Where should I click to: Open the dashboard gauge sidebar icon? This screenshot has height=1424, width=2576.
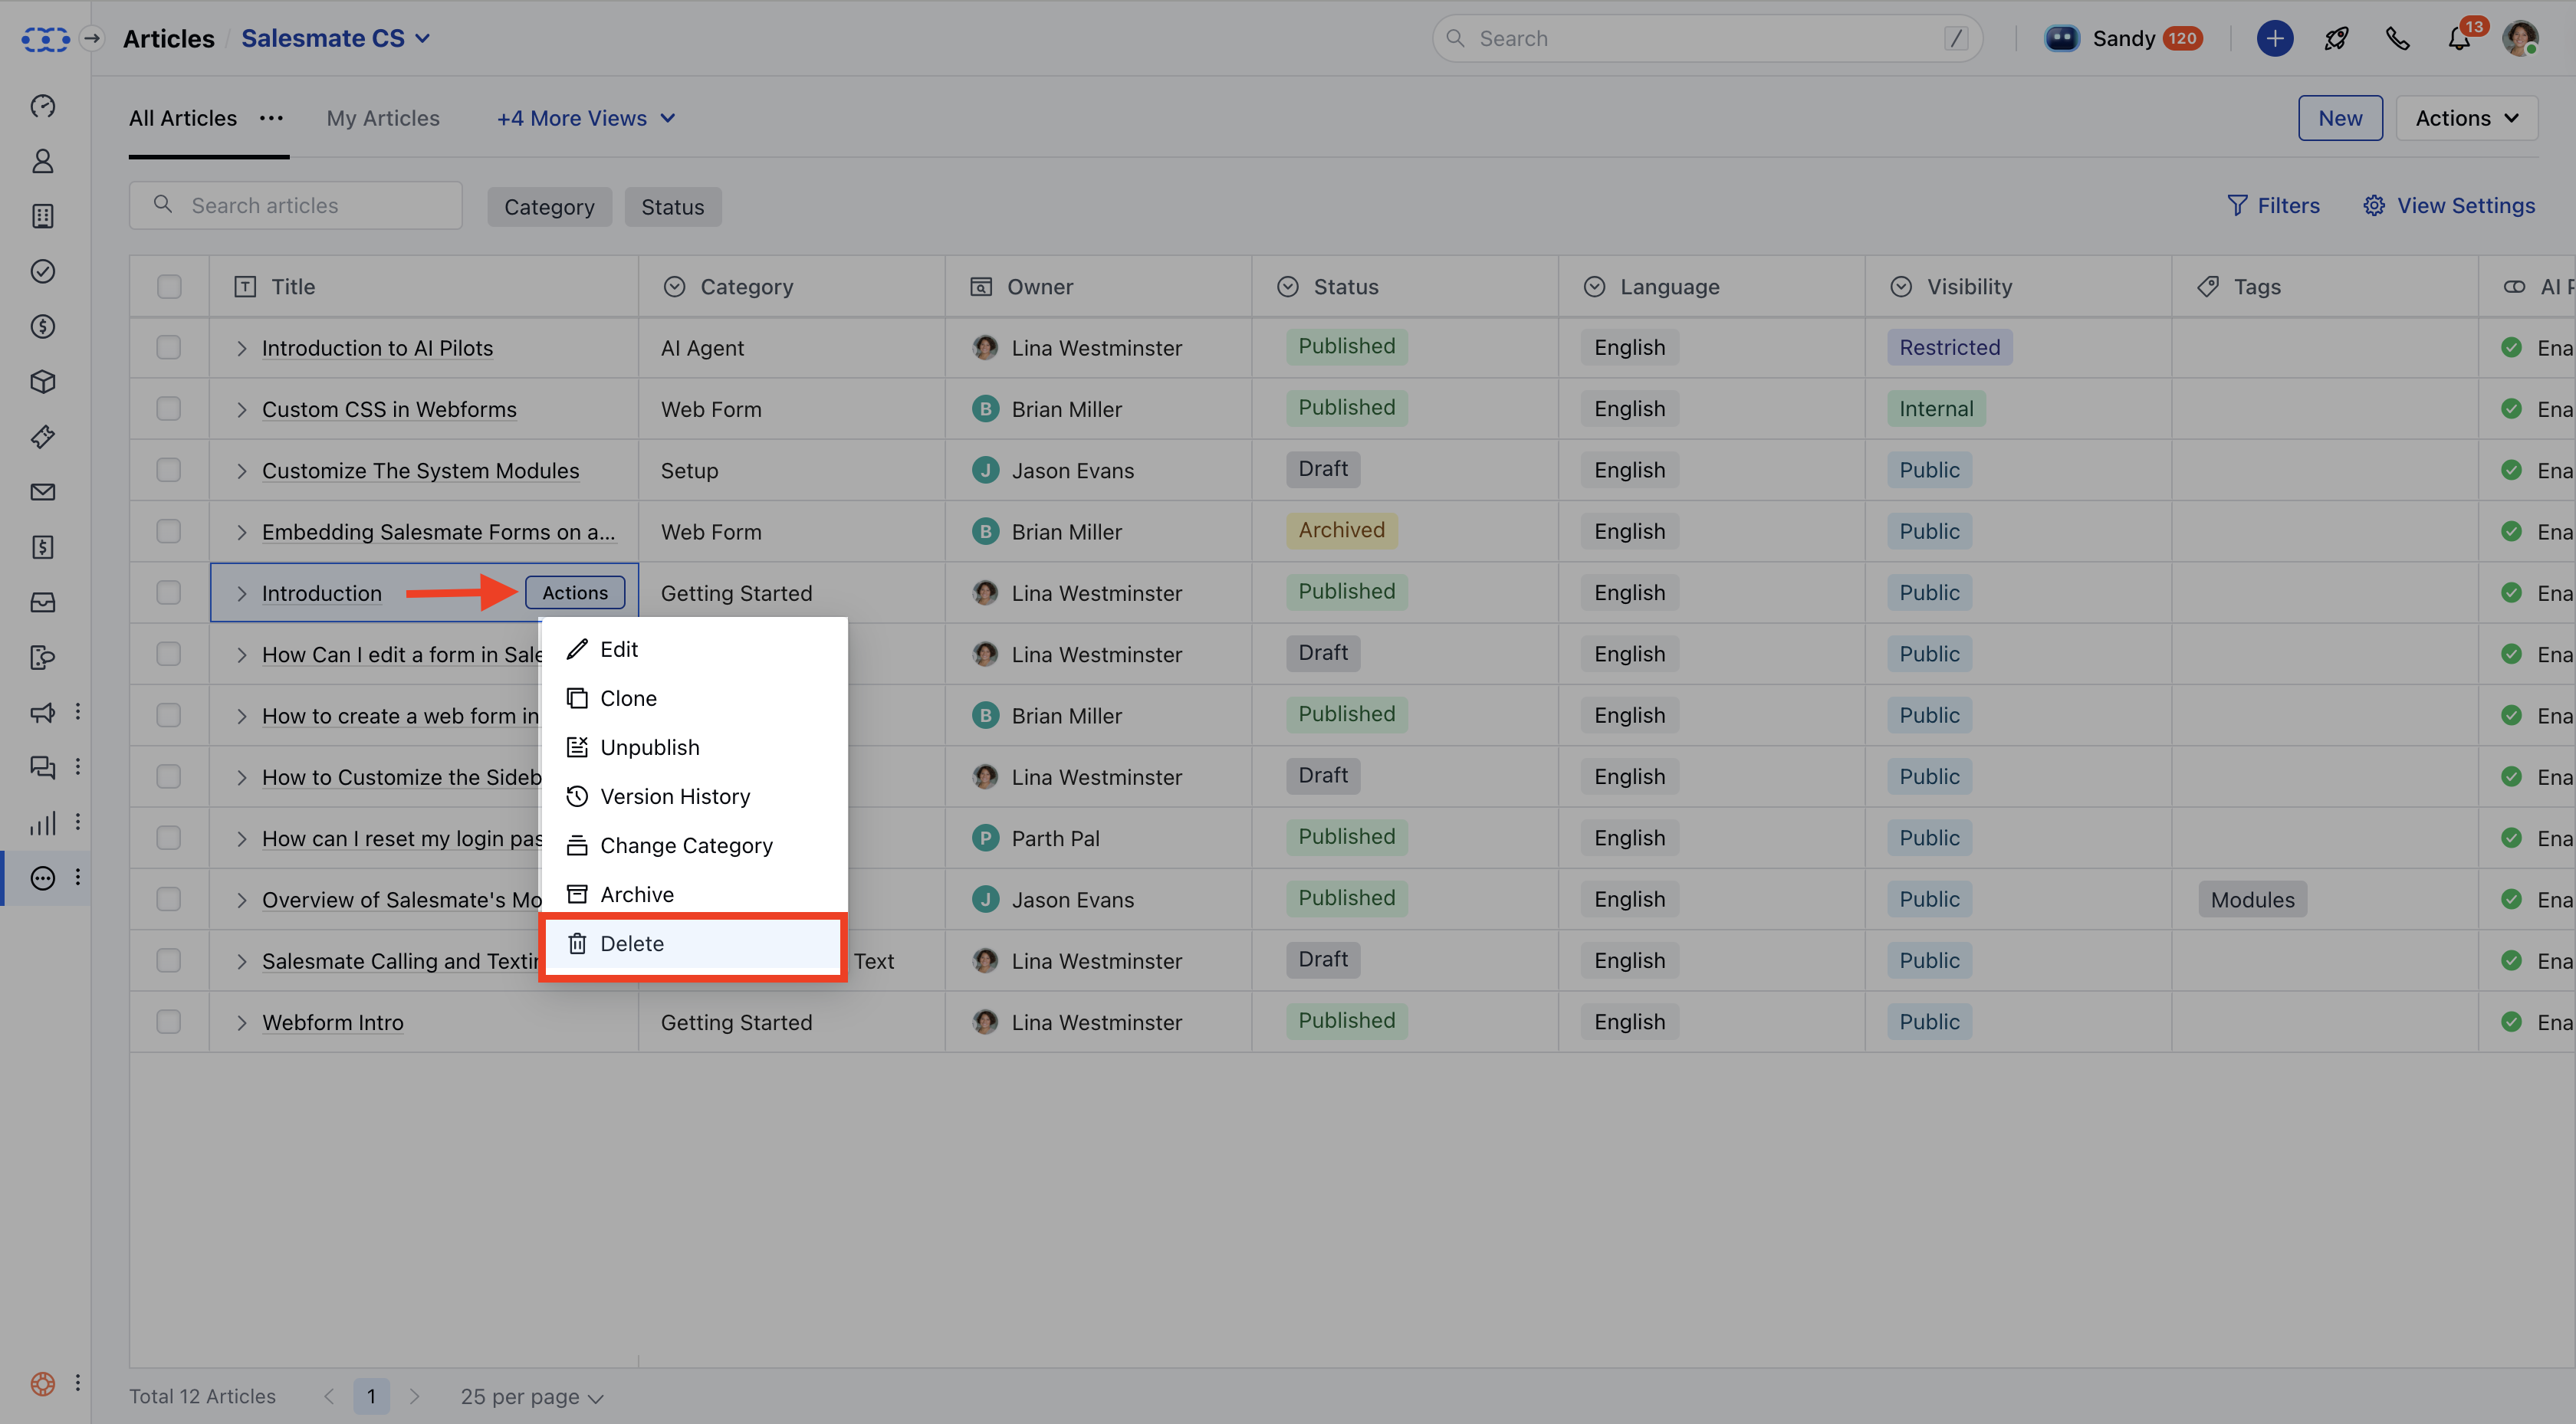[x=42, y=106]
